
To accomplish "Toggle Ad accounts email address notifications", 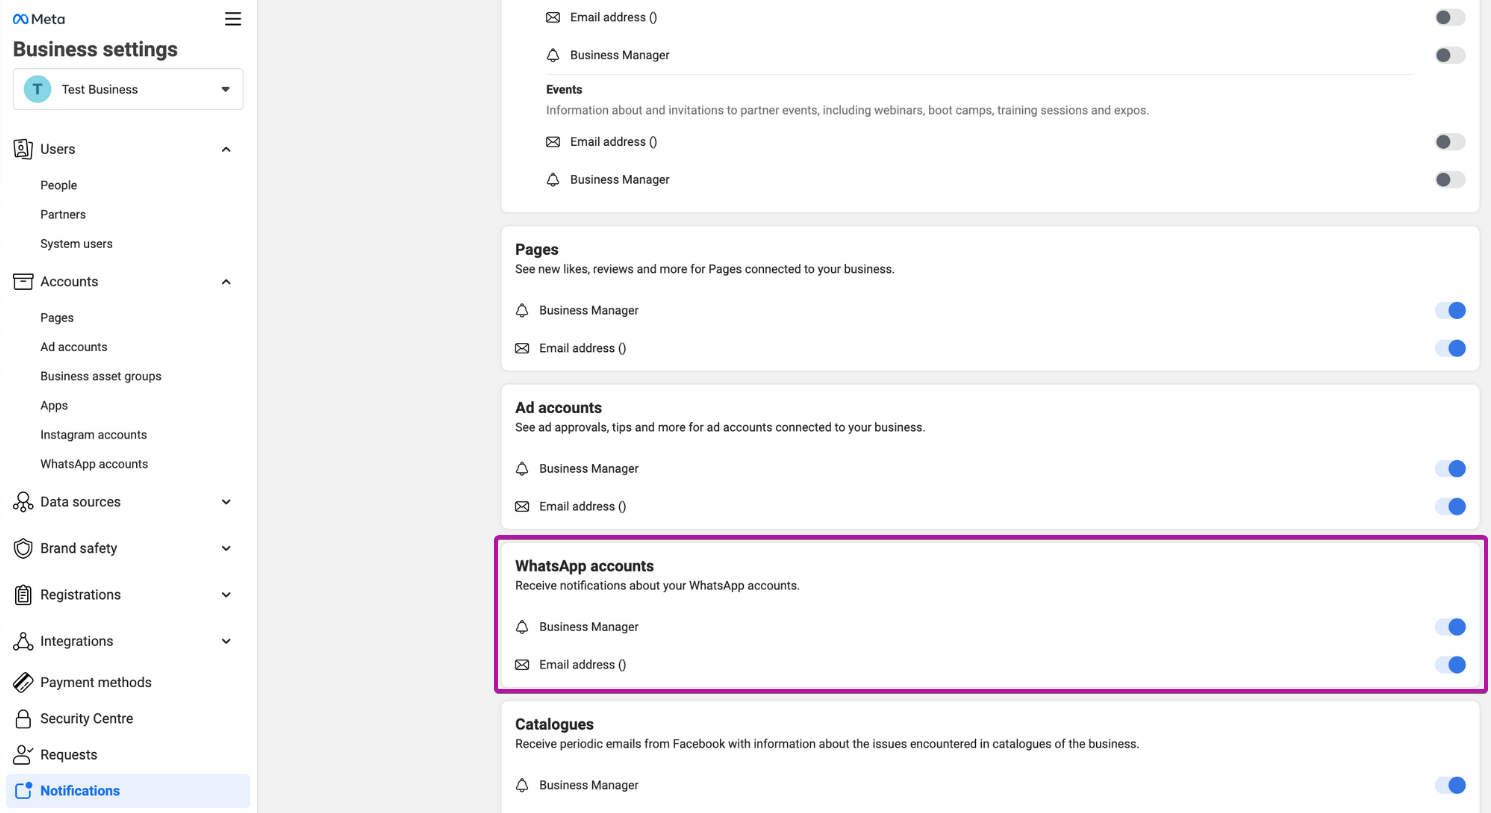I will tap(1450, 506).
